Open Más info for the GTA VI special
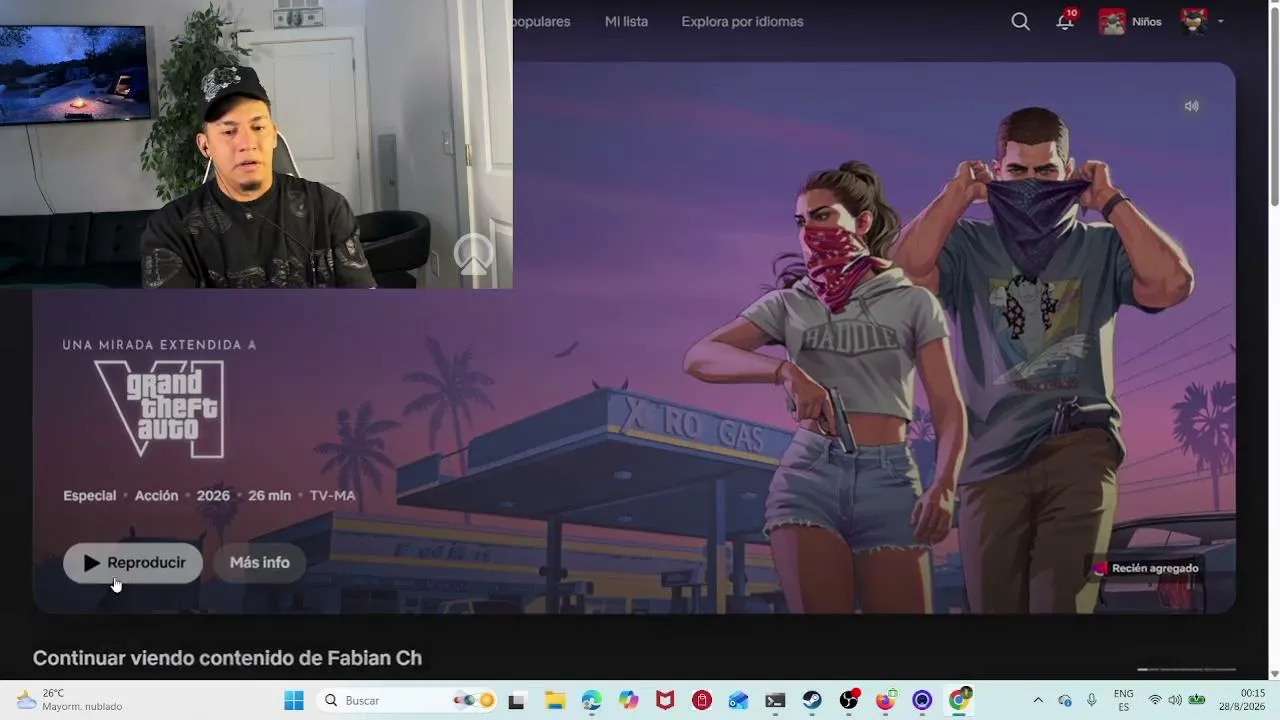The height and width of the screenshot is (720, 1280). pos(260,563)
